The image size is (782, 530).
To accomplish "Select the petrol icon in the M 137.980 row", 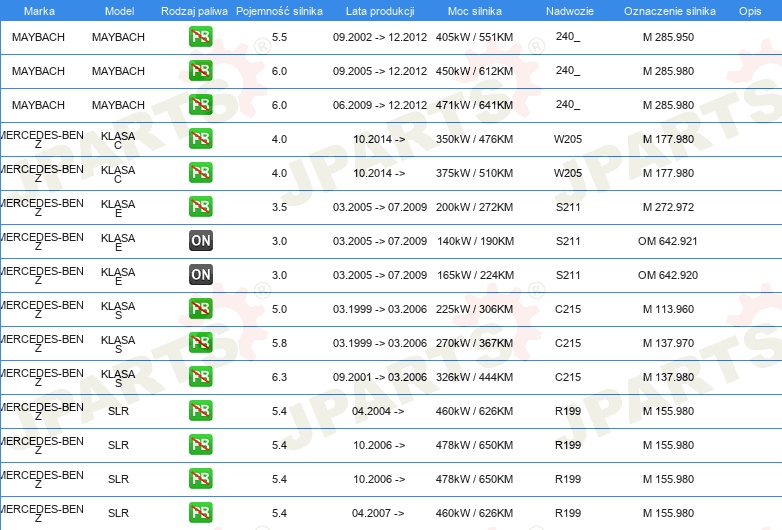I will tap(200, 376).
